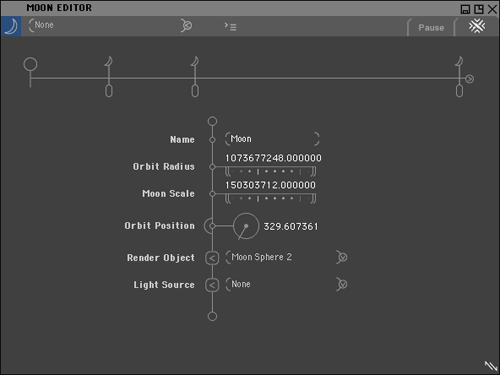Select the first moon marker on timeline
This screenshot has height=375, width=500.
[109, 62]
